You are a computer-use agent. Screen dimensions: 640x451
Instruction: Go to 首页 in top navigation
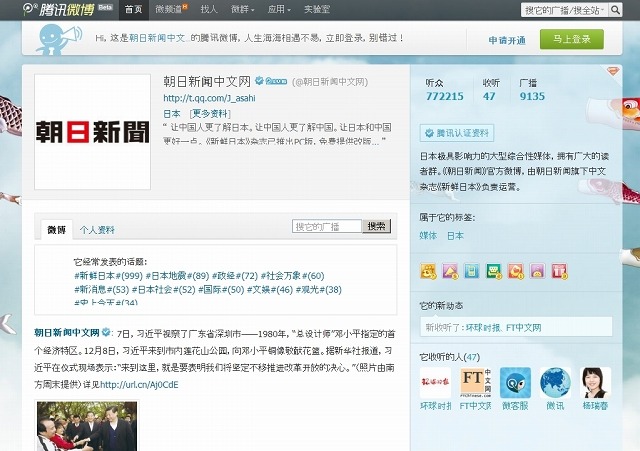[133, 9]
